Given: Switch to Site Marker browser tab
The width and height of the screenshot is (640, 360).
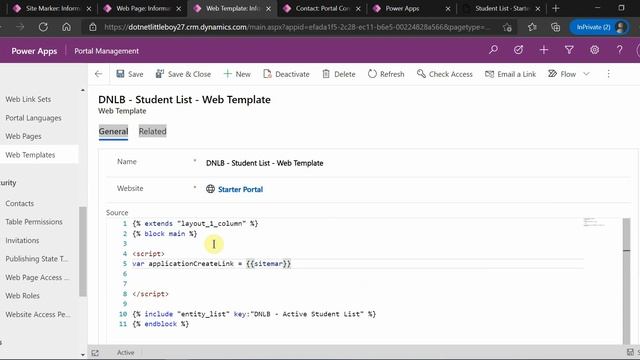Looking at the screenshot, I should coord(51,8).
